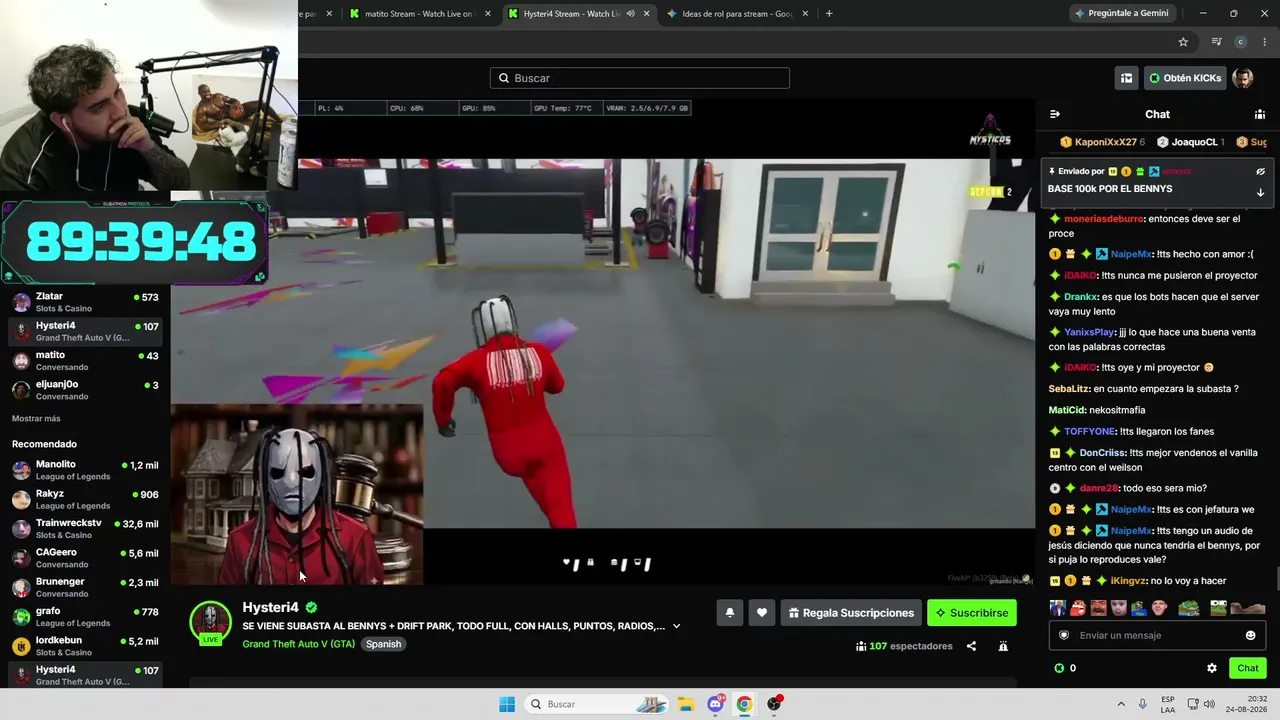Click Mostrar más in sidebar
The image size is (1280, 720).
click(x=36, y=419)
